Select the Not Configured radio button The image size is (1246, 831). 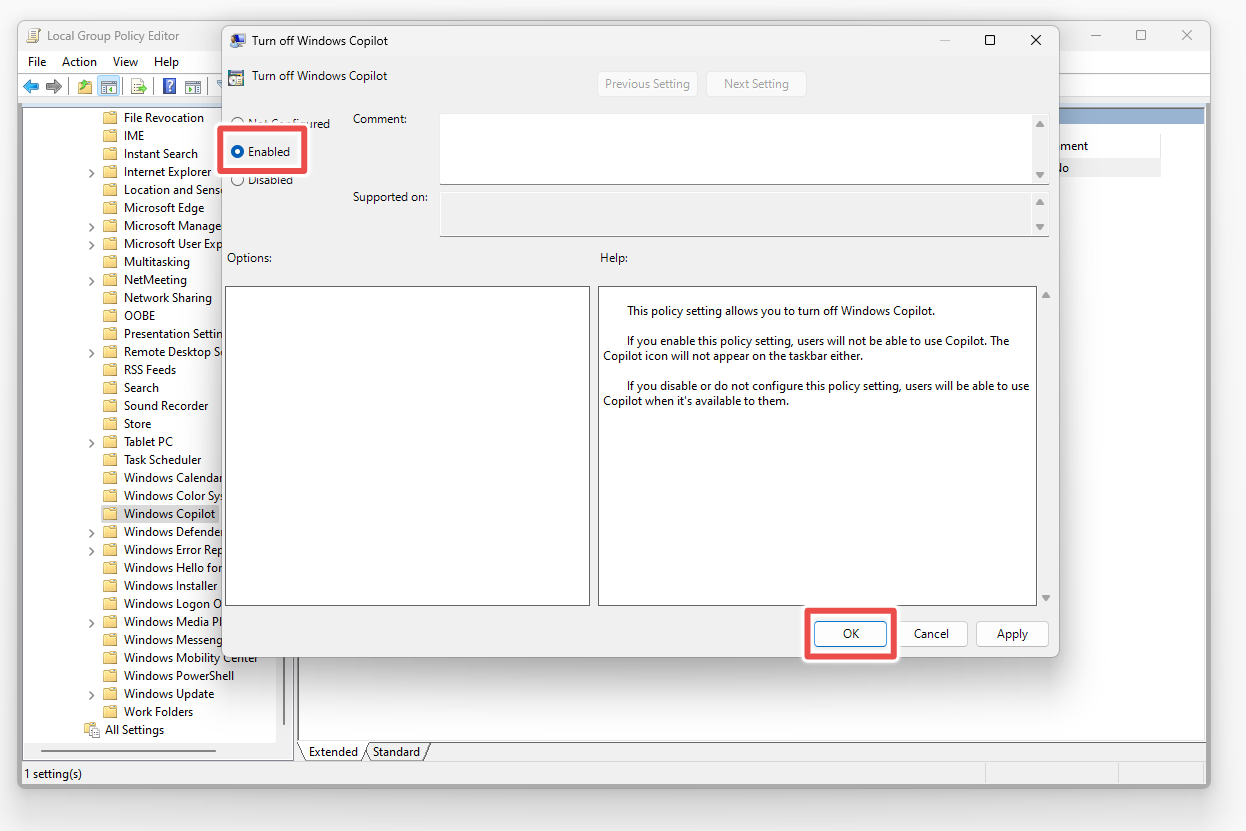tap(237, 124)
